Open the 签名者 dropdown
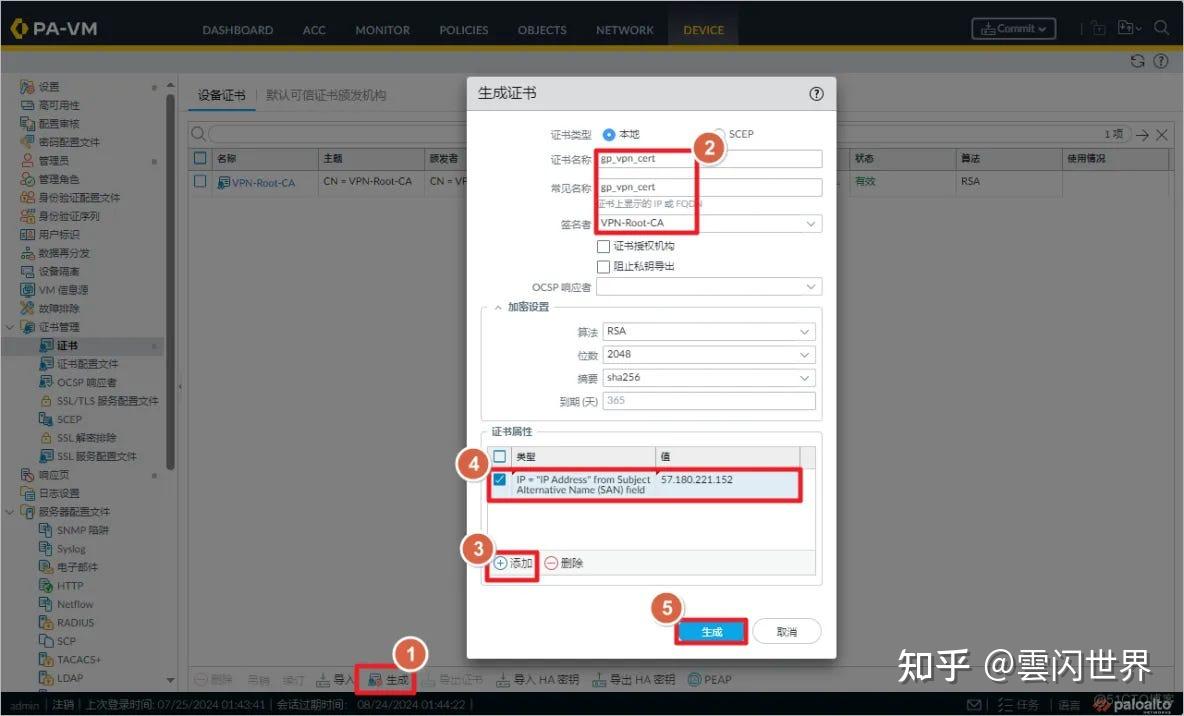This screenshot has height=716, width=1184. pos(708,222)
